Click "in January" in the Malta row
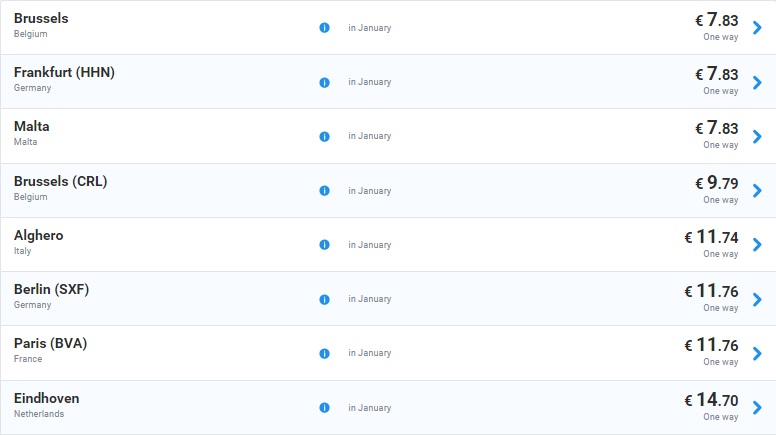 tap(369, 136)
